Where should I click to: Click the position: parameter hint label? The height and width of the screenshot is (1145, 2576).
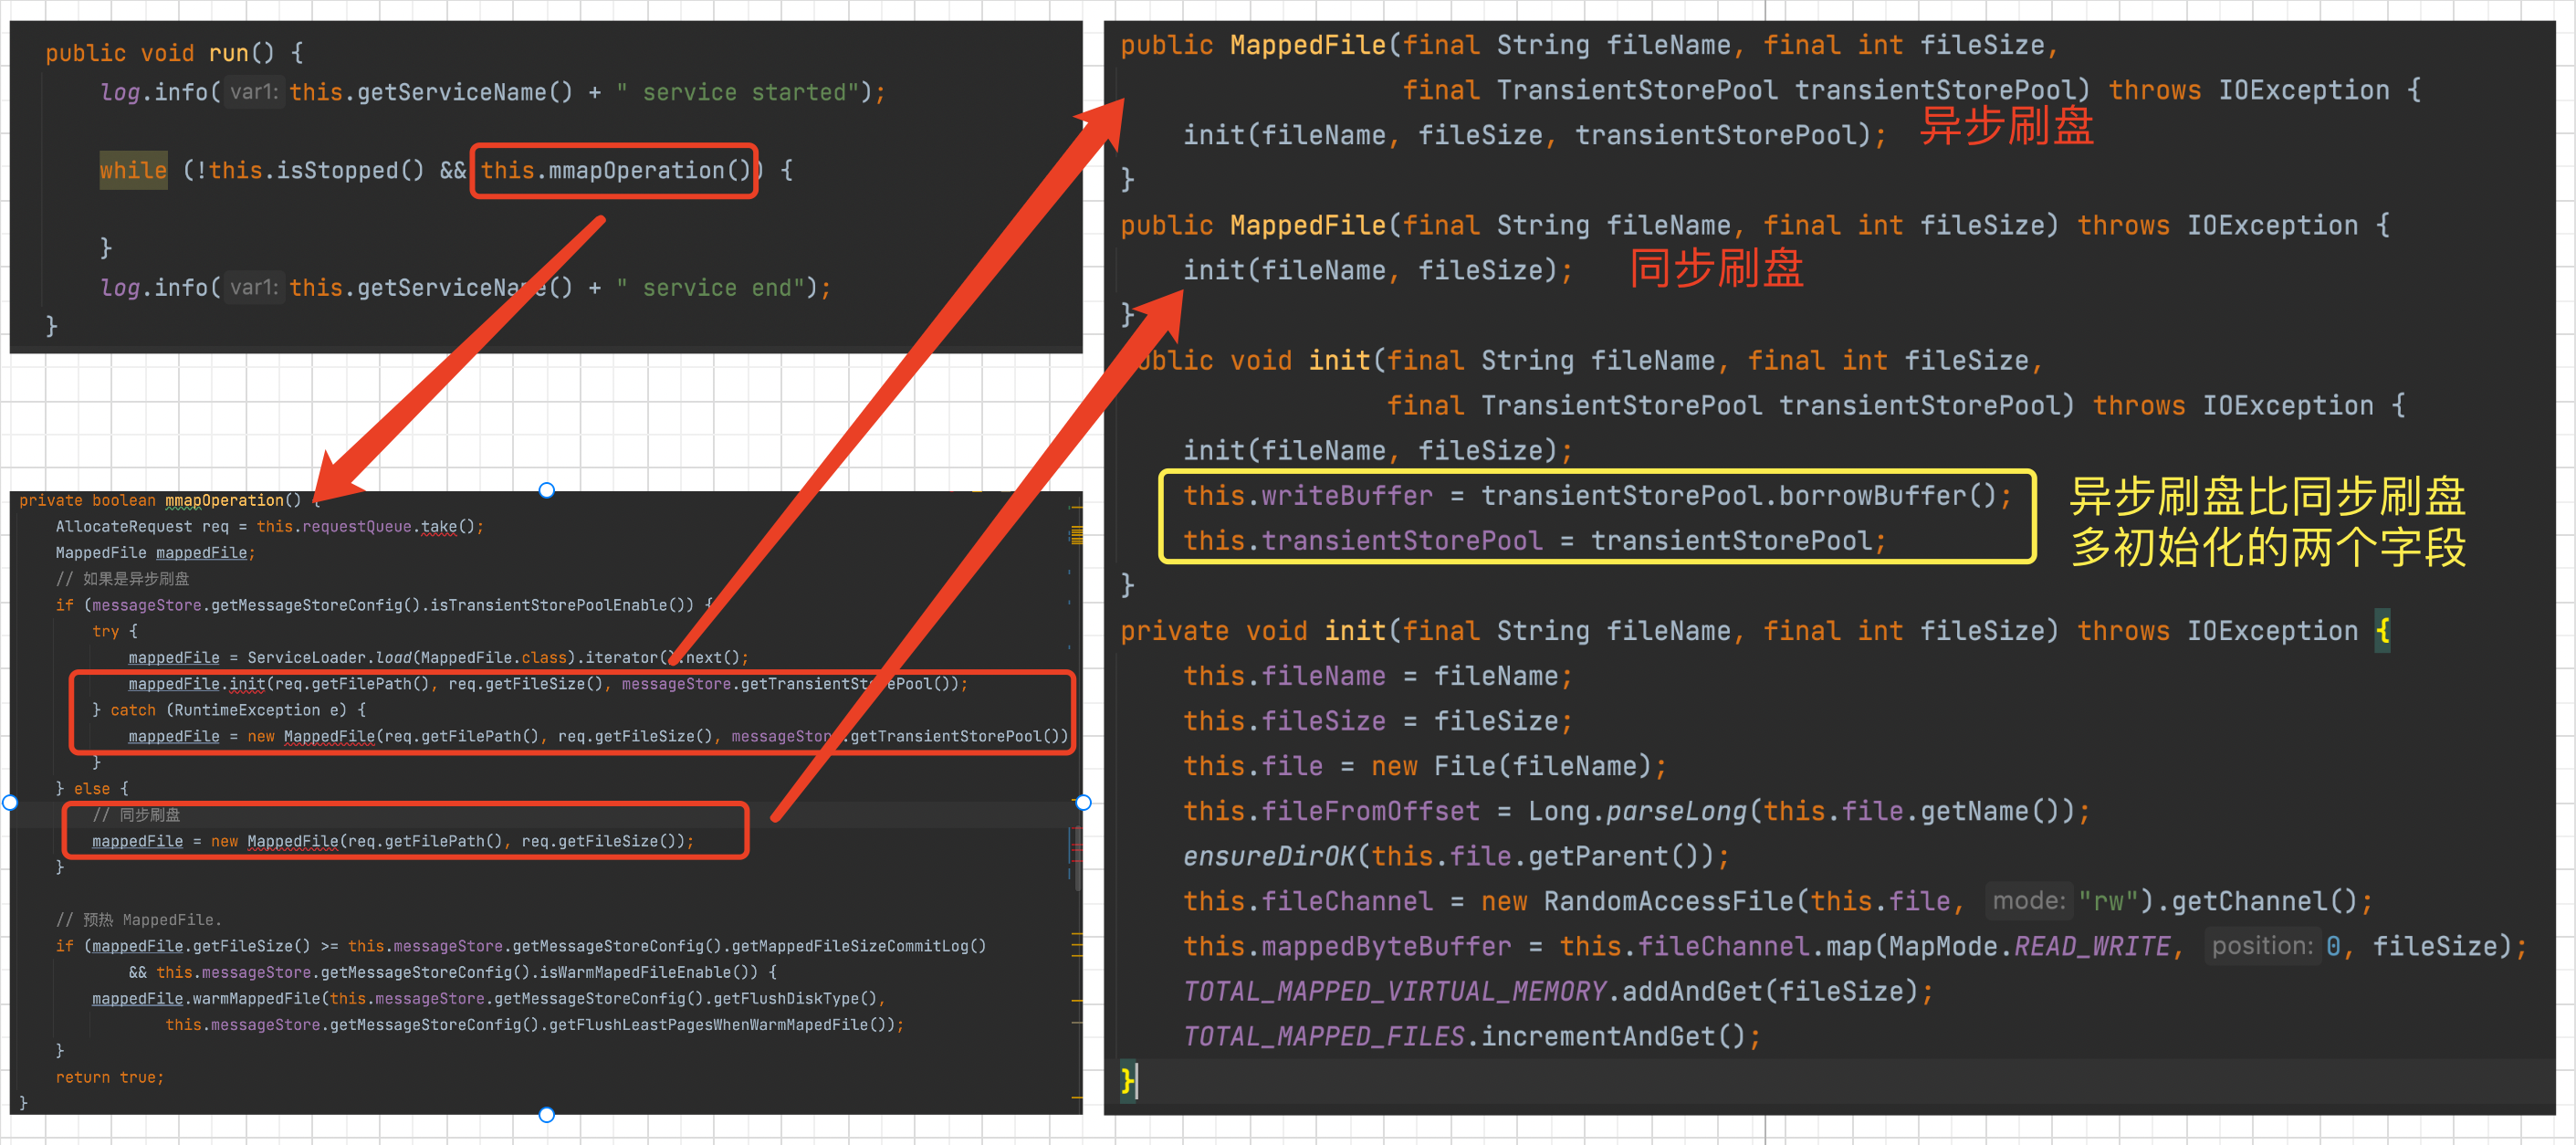coord(2261,946)
